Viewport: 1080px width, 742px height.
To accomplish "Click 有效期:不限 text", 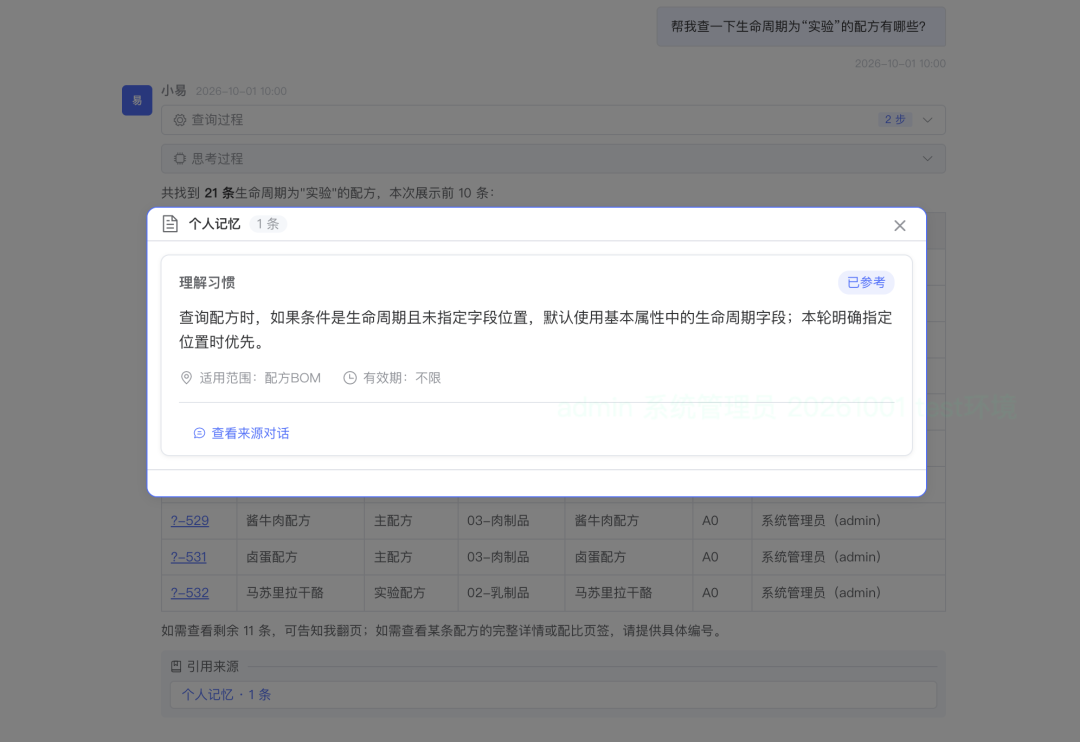I will click(402, 378).
